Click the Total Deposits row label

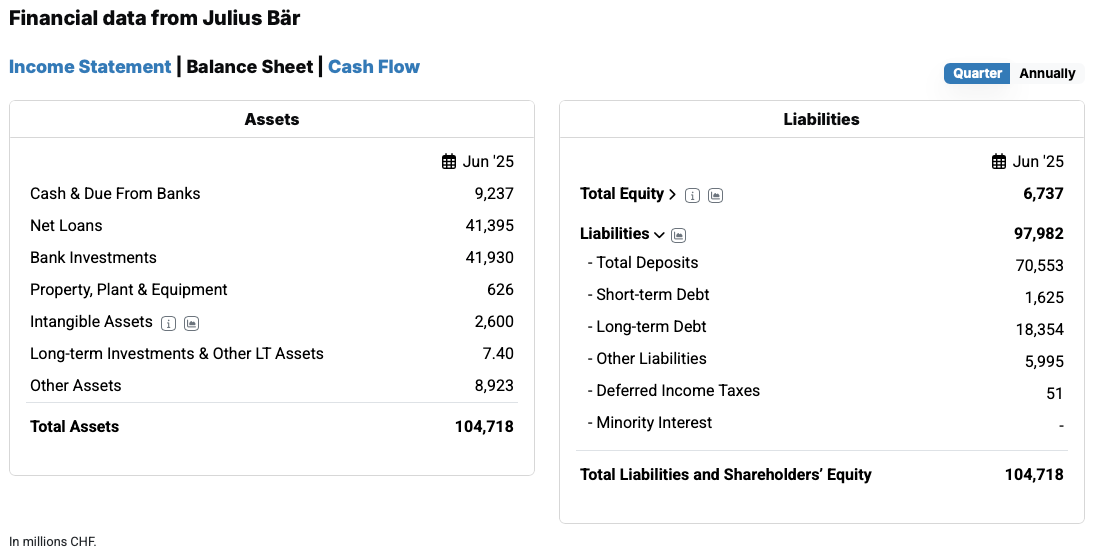tap(647, 263)
